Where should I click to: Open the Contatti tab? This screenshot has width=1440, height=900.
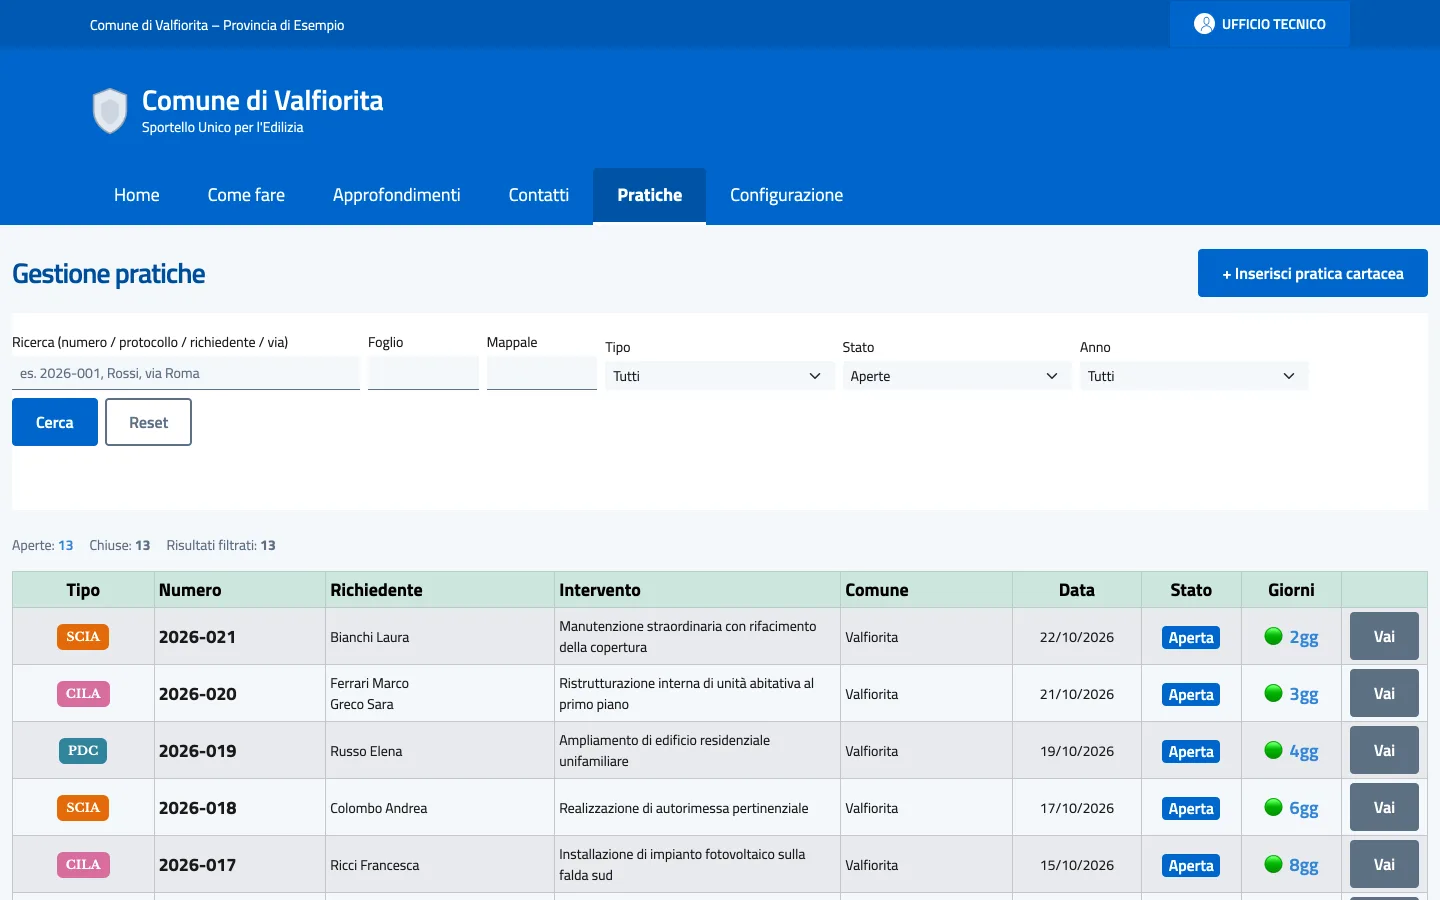[539, 195]
